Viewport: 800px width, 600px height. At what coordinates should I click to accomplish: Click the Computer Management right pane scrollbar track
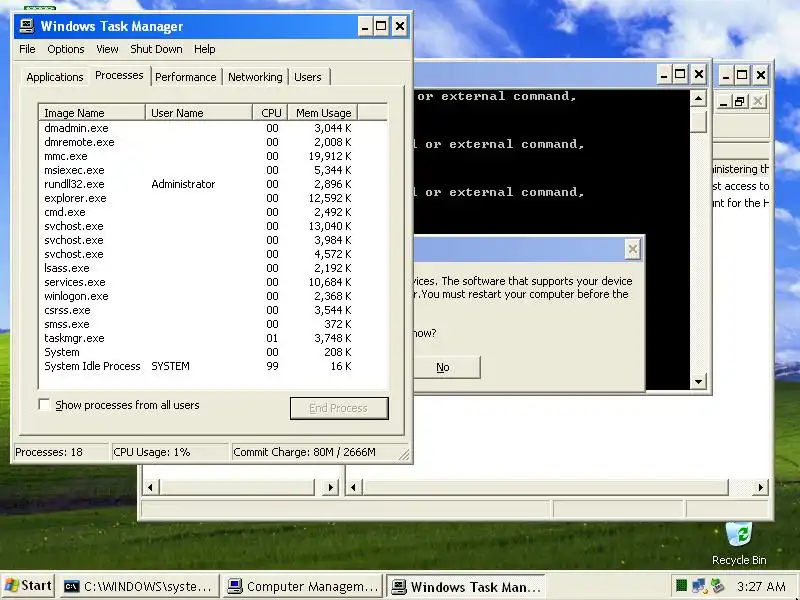pyautogui.click(x=740, y=487)
